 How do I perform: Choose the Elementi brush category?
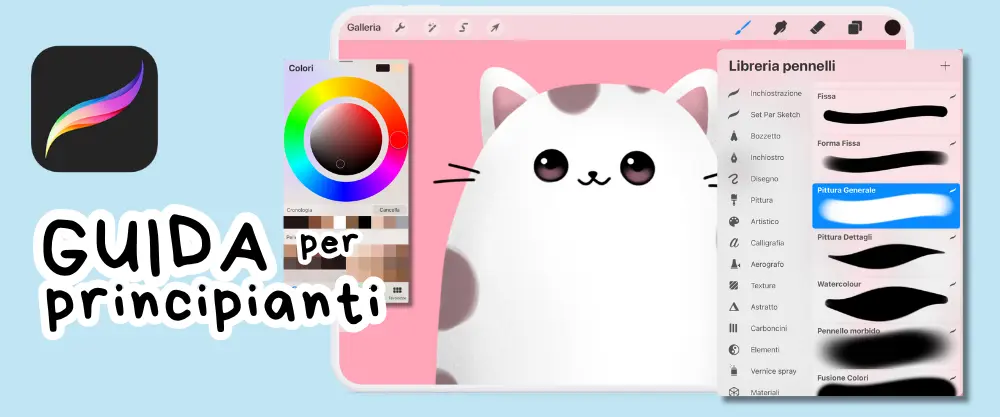[x=755, y=349]
